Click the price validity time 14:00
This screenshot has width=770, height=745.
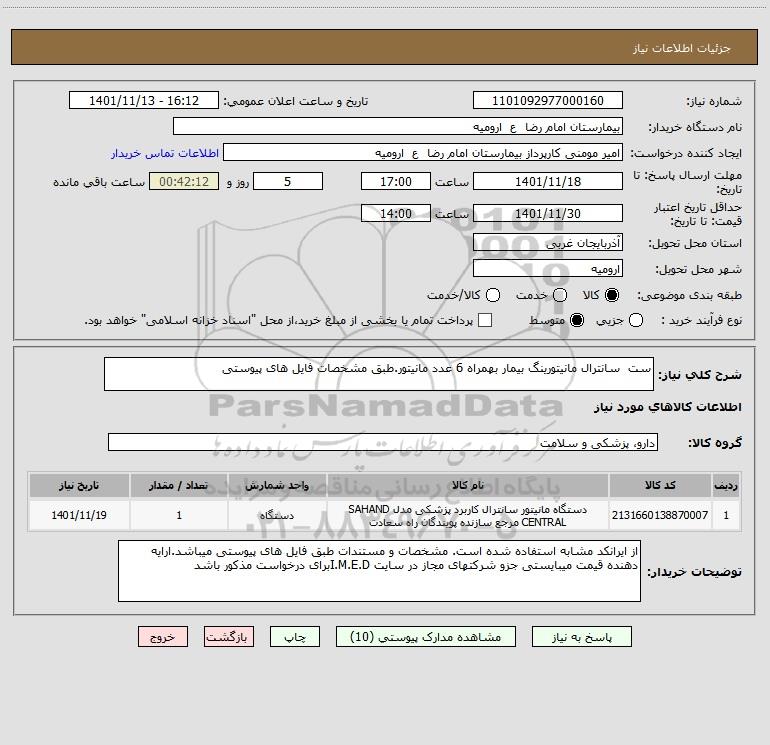396,214
